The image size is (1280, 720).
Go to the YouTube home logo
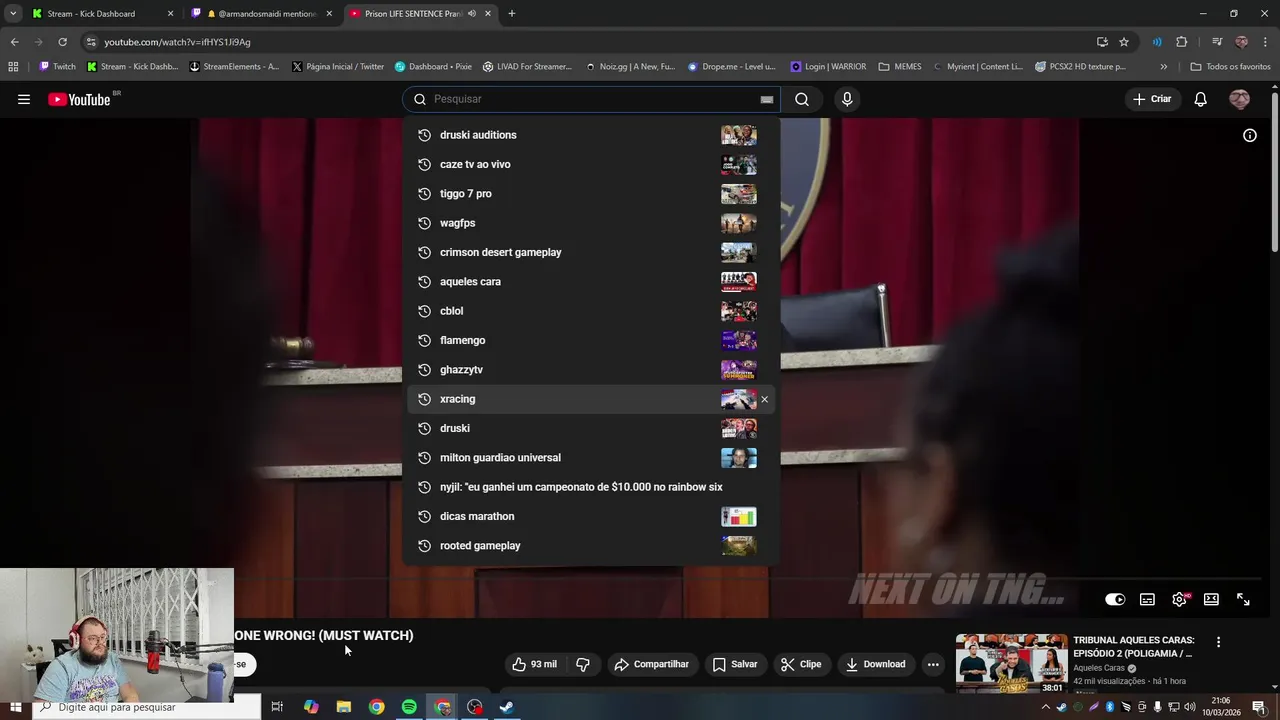[80, 99]
